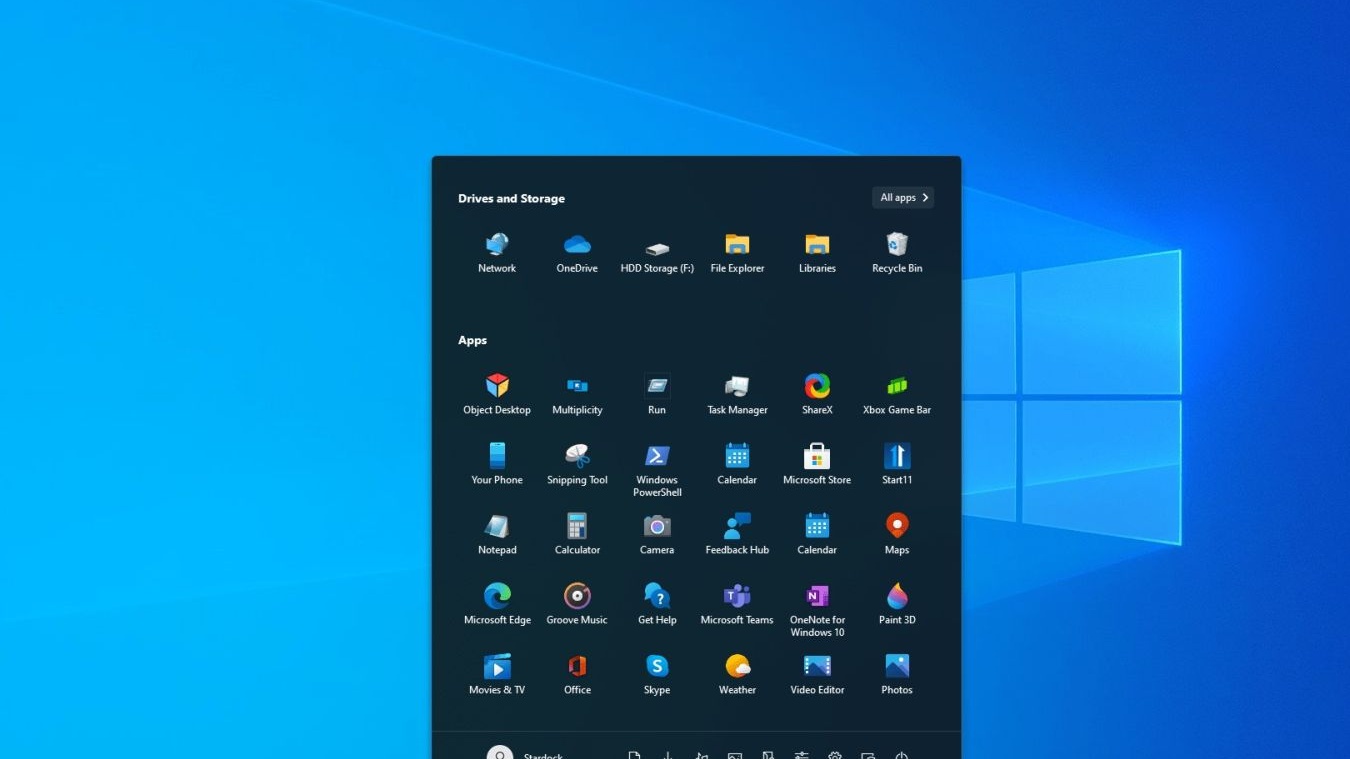Open Skype
Image resolution: width=1350 pixels, height=759 pixels.
(x=657, y=674)
